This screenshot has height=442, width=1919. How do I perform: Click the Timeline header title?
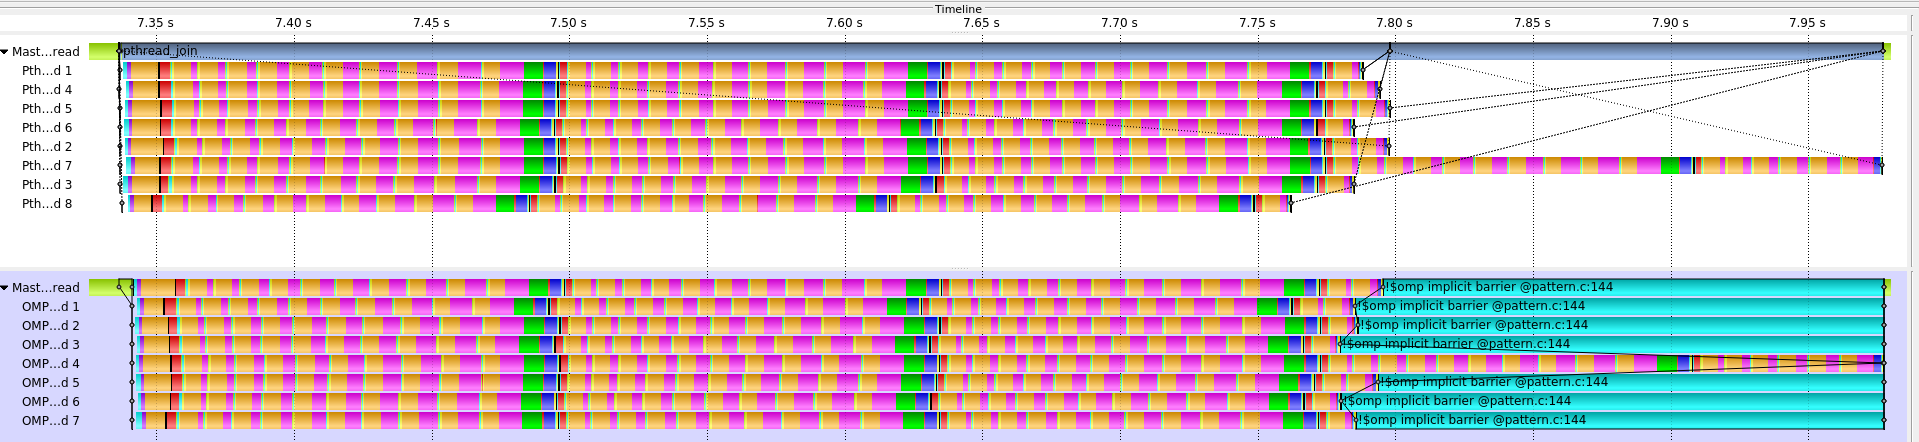[x=958, y=9]
